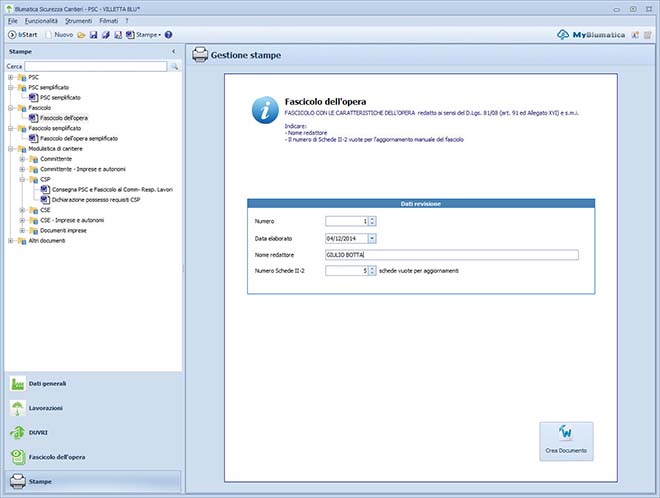660x498 pixels.
Task: Click the Nome redattore text field
Action: [x=451, y=254]
